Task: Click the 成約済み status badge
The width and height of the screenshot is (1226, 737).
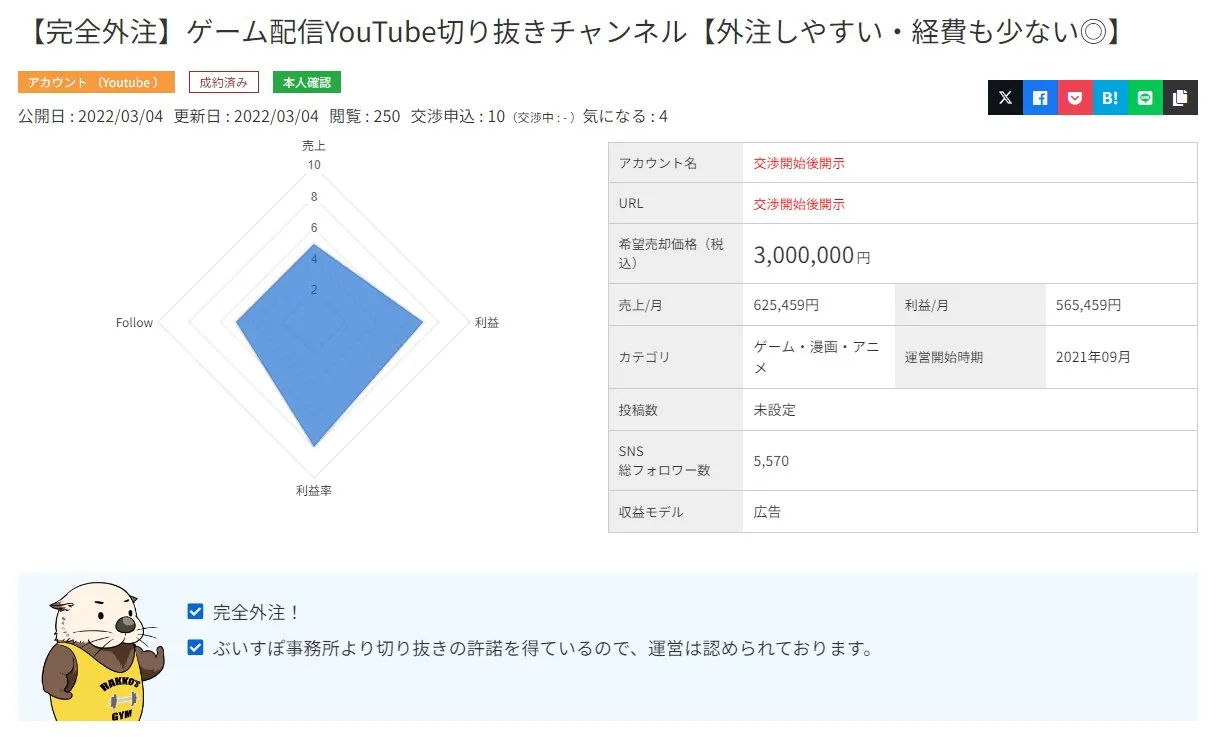Action: click(223, 82)
